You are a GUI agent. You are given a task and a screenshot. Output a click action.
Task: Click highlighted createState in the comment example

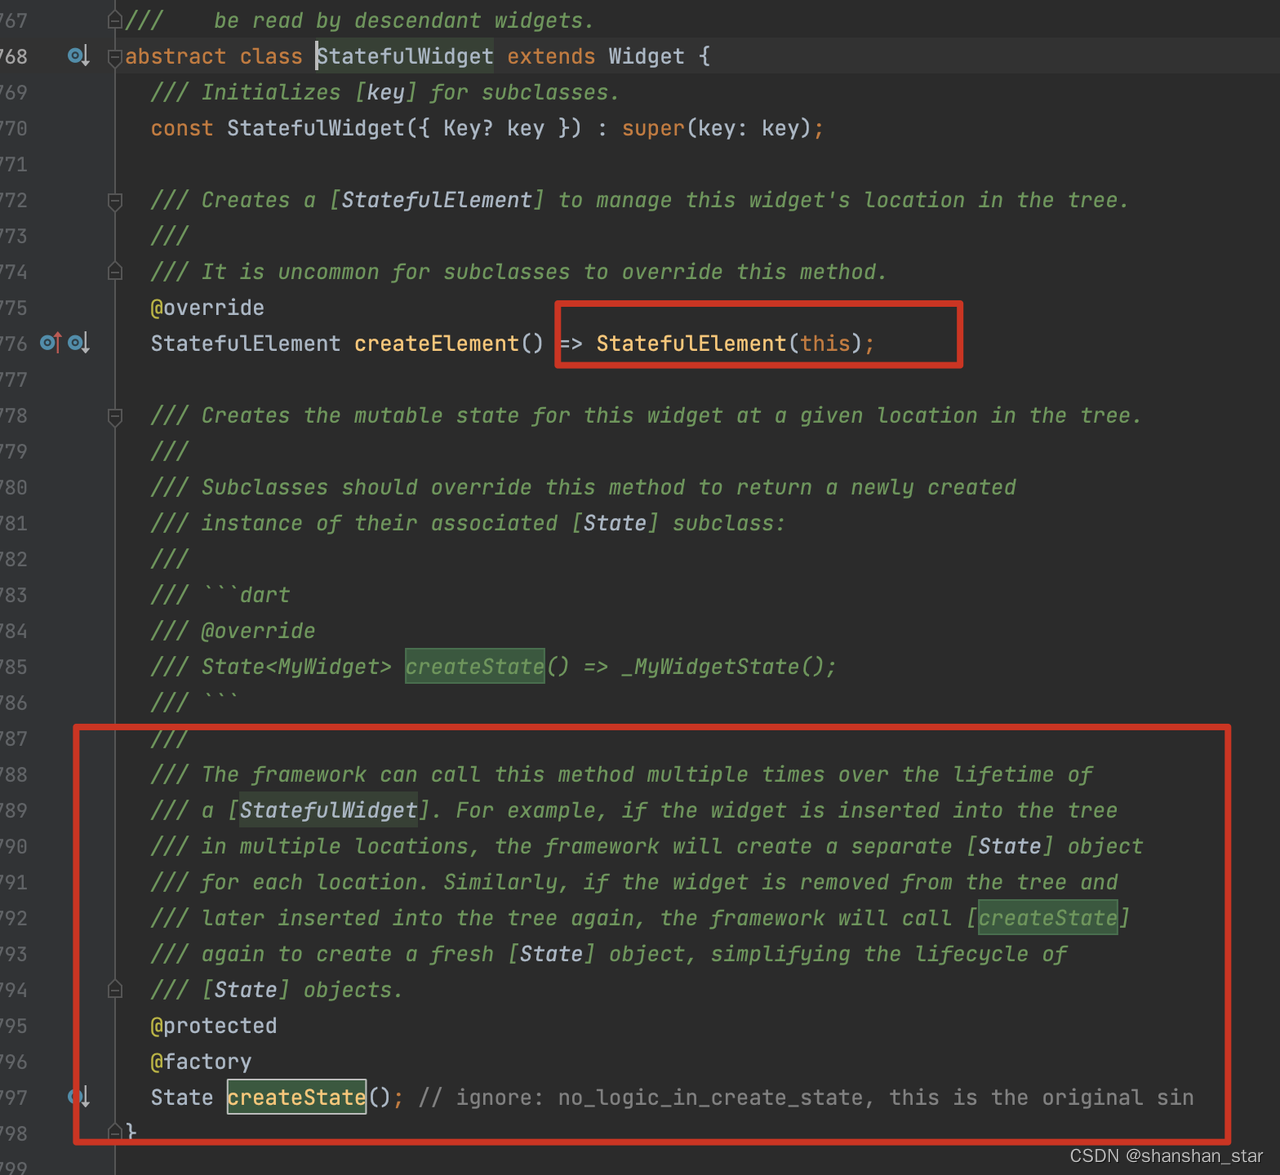coord(475,667)
